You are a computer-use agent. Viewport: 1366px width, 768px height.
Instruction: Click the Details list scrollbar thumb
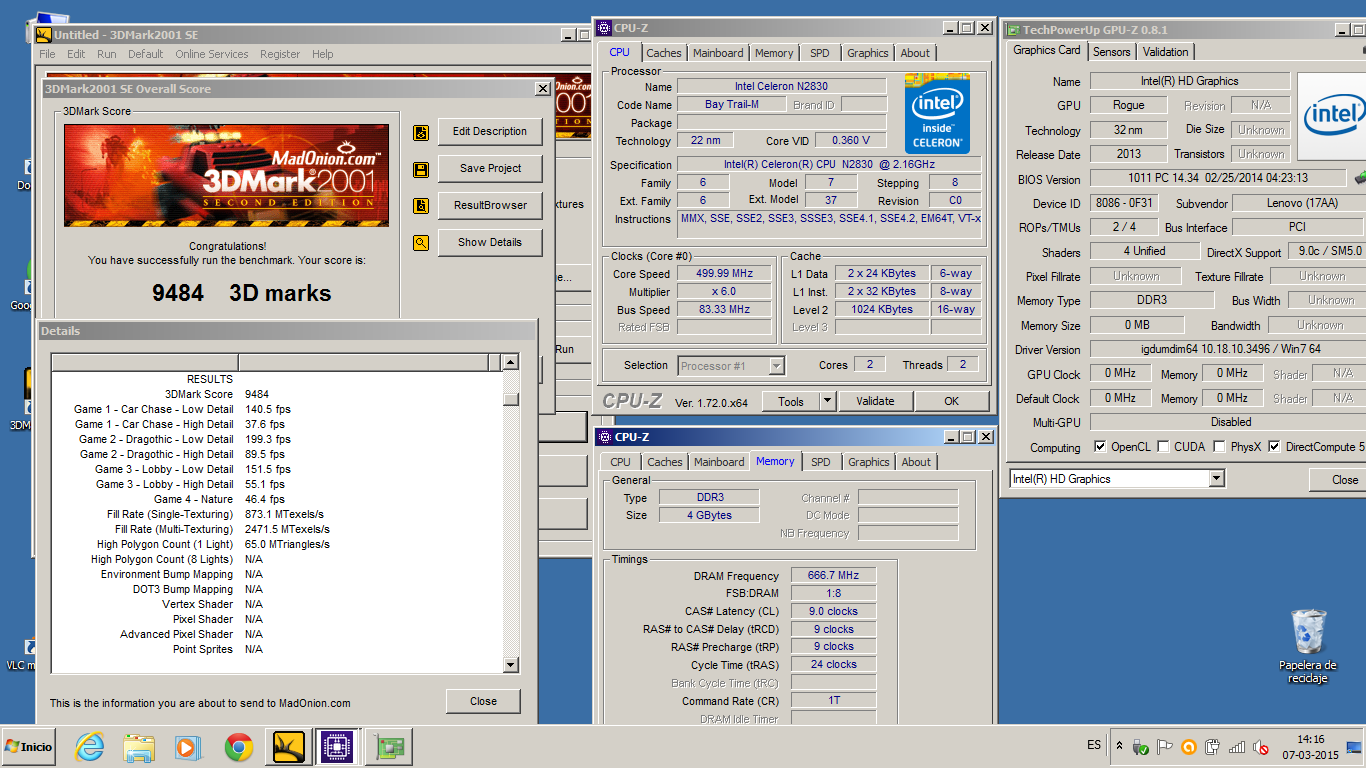(511, 398)
